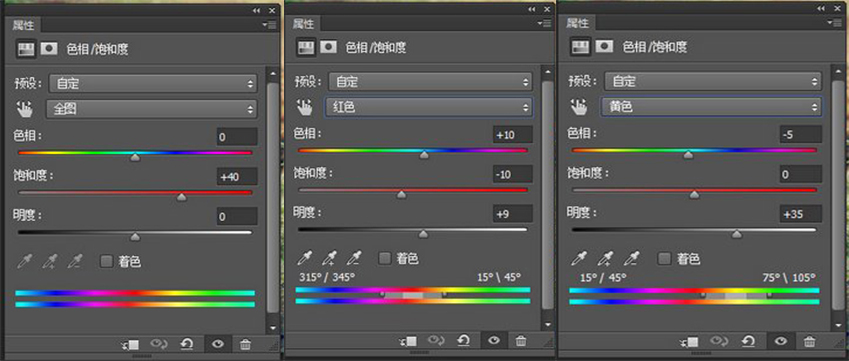Click color range bar in 黄色 panel
This screenshot has height=361, width=849.
click(694, 296)
